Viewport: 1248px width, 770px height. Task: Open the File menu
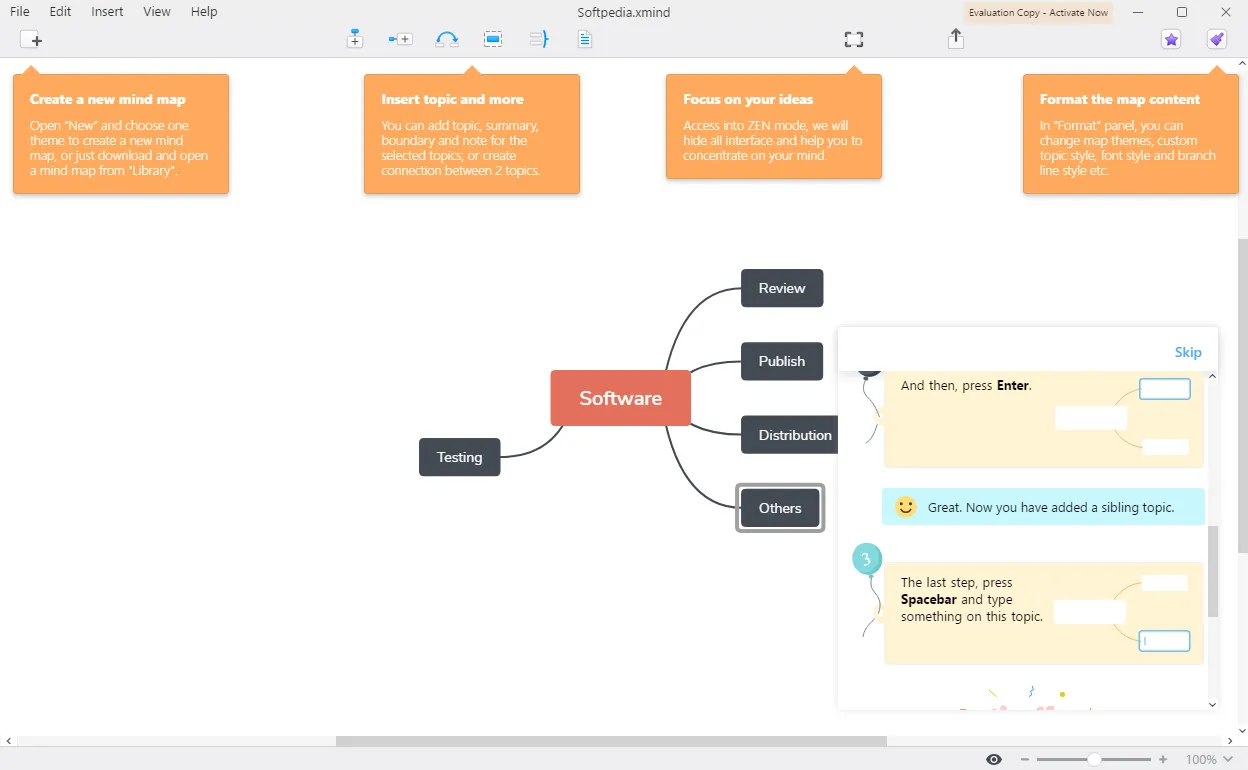tap(20, 12)
